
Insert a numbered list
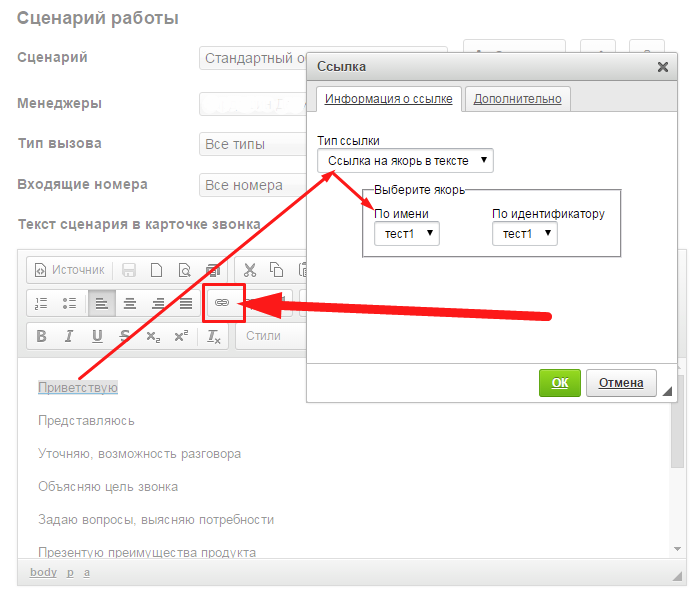tap(41, 303)
